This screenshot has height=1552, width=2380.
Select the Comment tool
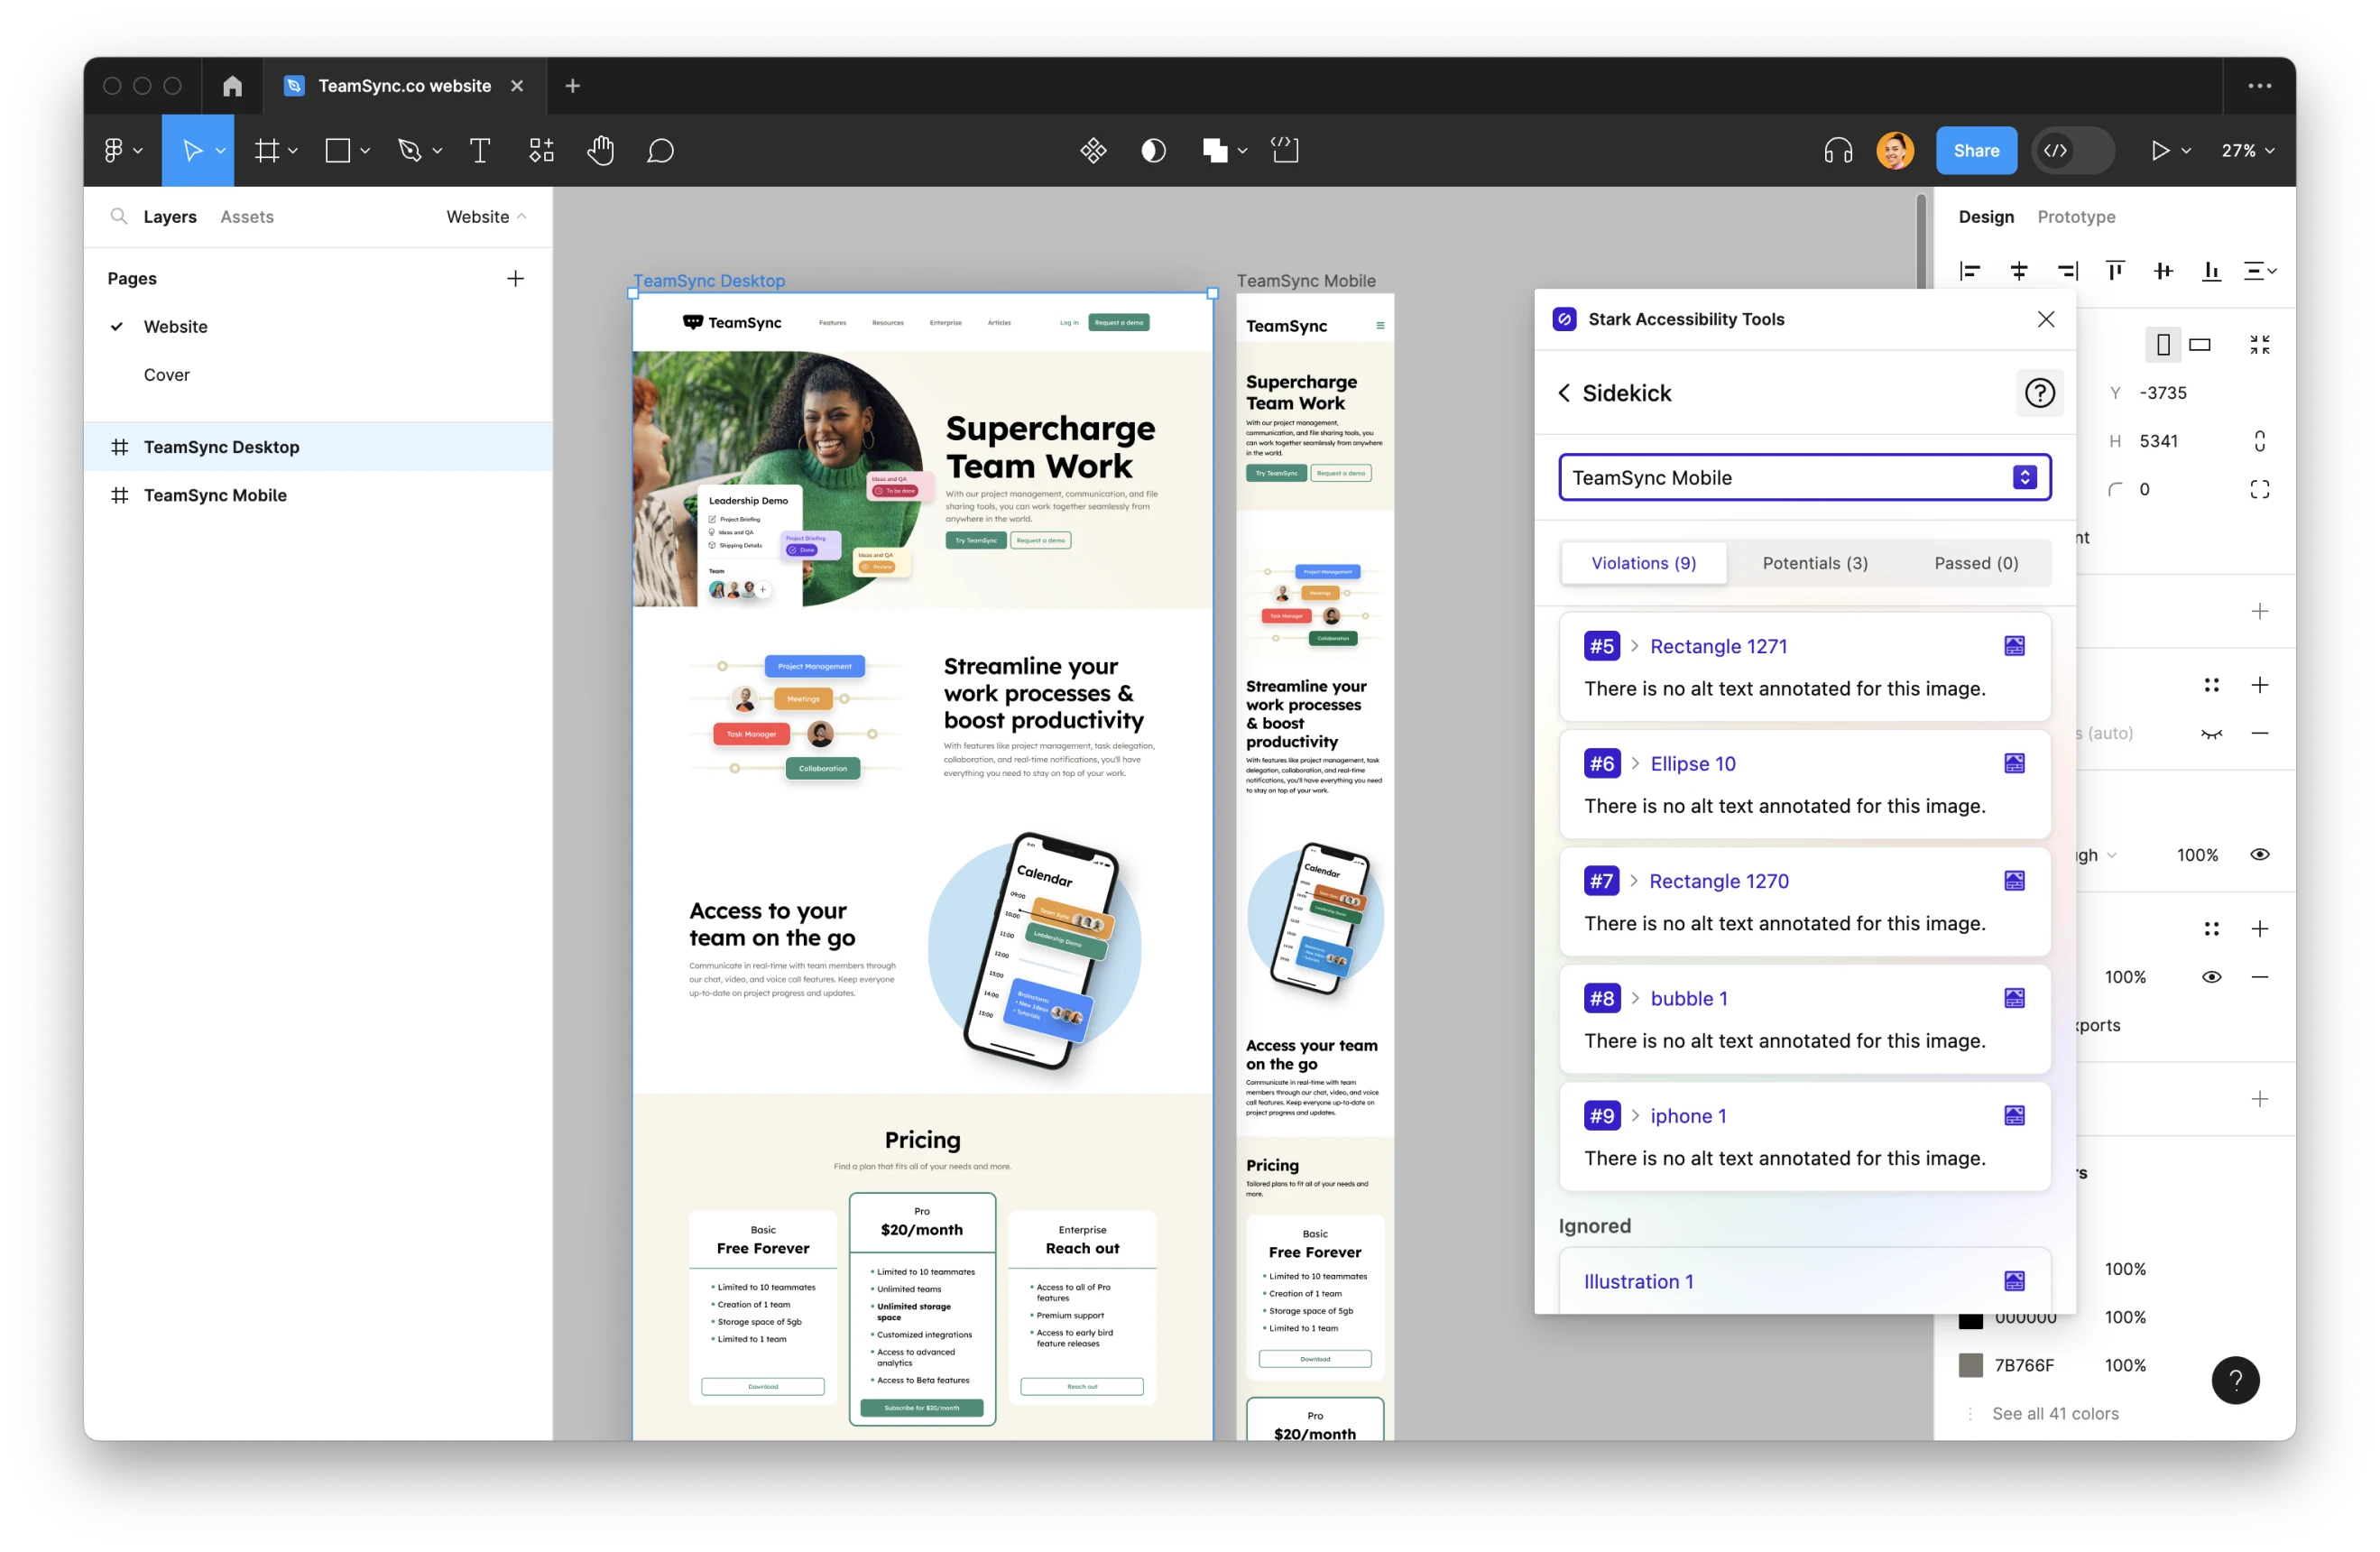[660, 151]
